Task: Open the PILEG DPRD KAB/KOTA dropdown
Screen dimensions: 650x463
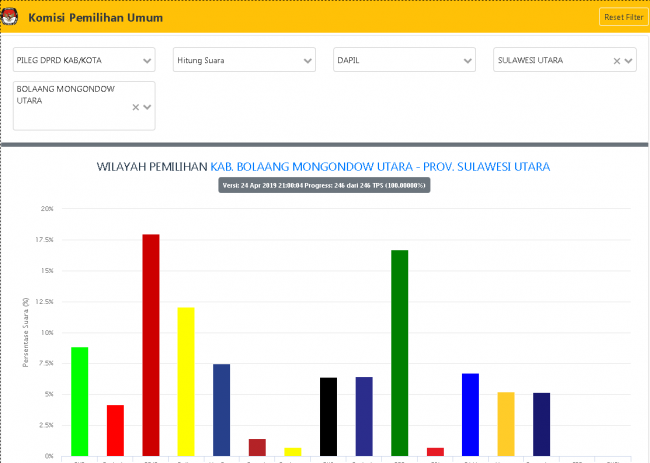Action: [x=84, y=60]
